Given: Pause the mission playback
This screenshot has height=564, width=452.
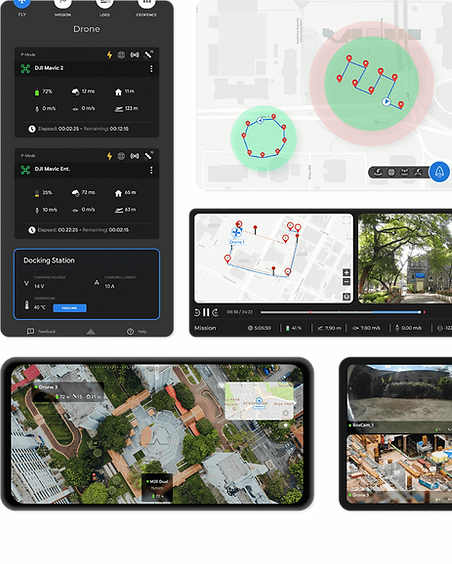Looking at the screenshot, I should tap(206, 312).
